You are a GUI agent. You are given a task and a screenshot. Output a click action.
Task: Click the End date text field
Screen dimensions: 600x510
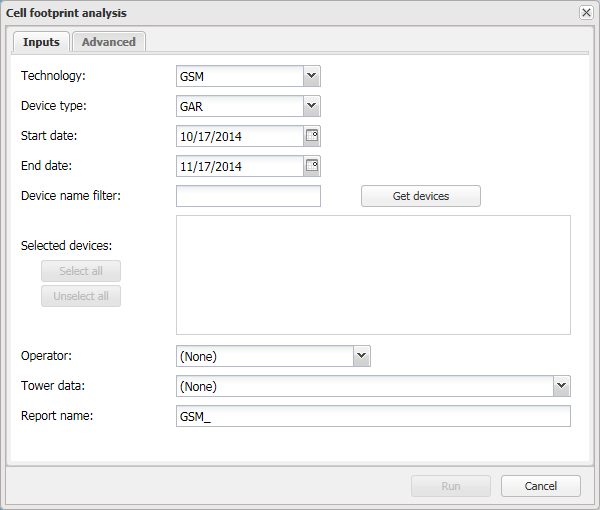240,166
